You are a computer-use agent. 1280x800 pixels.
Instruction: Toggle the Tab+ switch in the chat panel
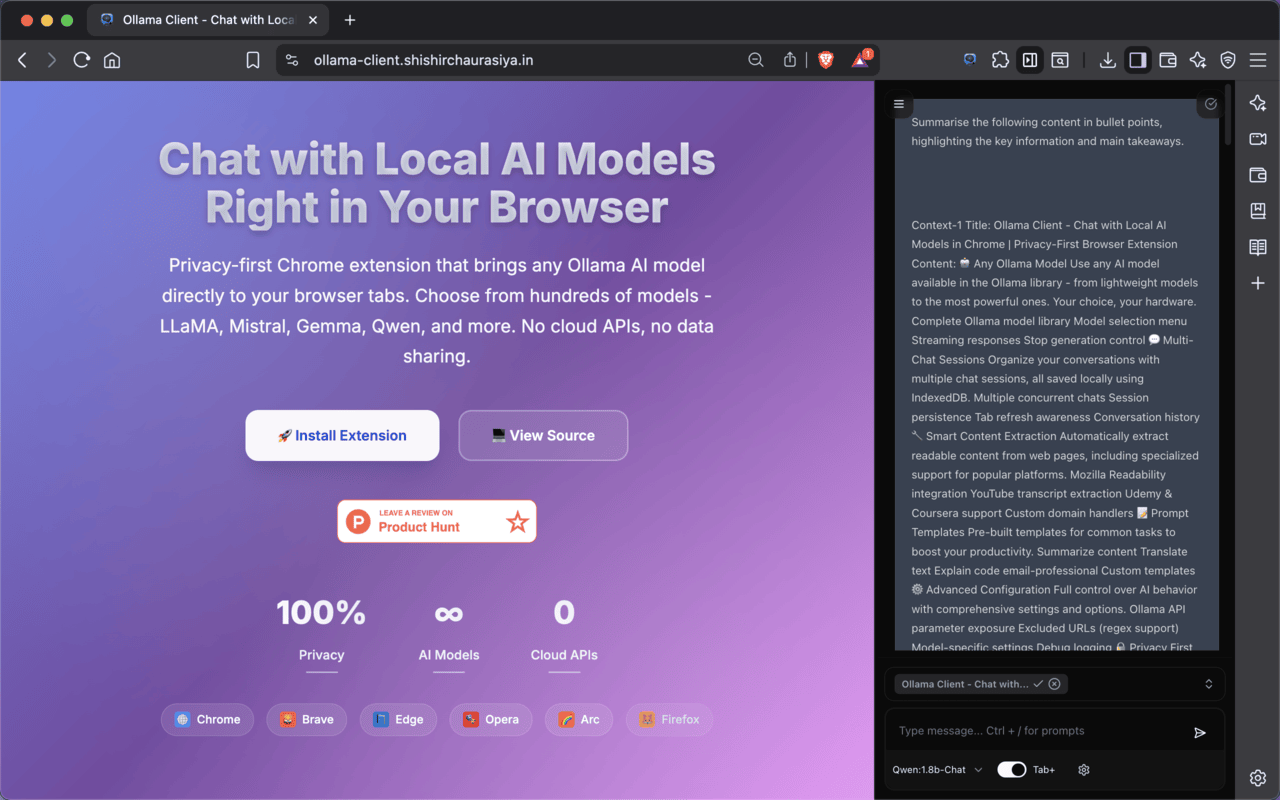[x=1013, y=769]
